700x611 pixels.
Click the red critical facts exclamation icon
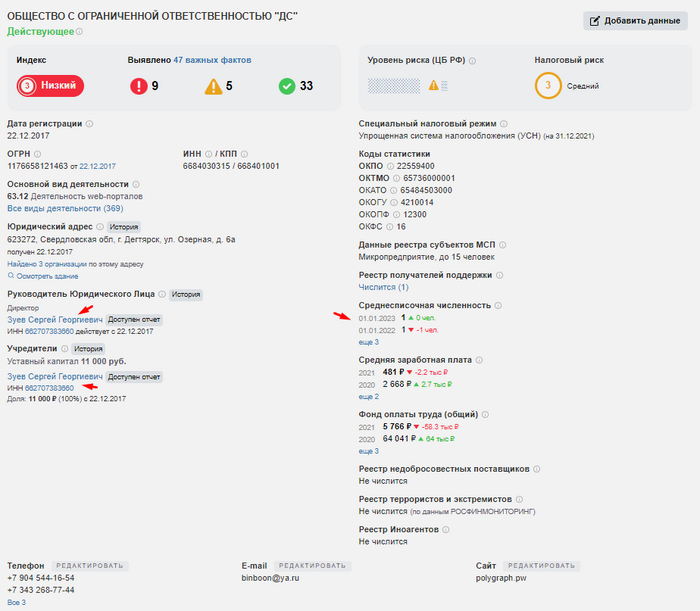pyautogui.click(x=137, y=86)
